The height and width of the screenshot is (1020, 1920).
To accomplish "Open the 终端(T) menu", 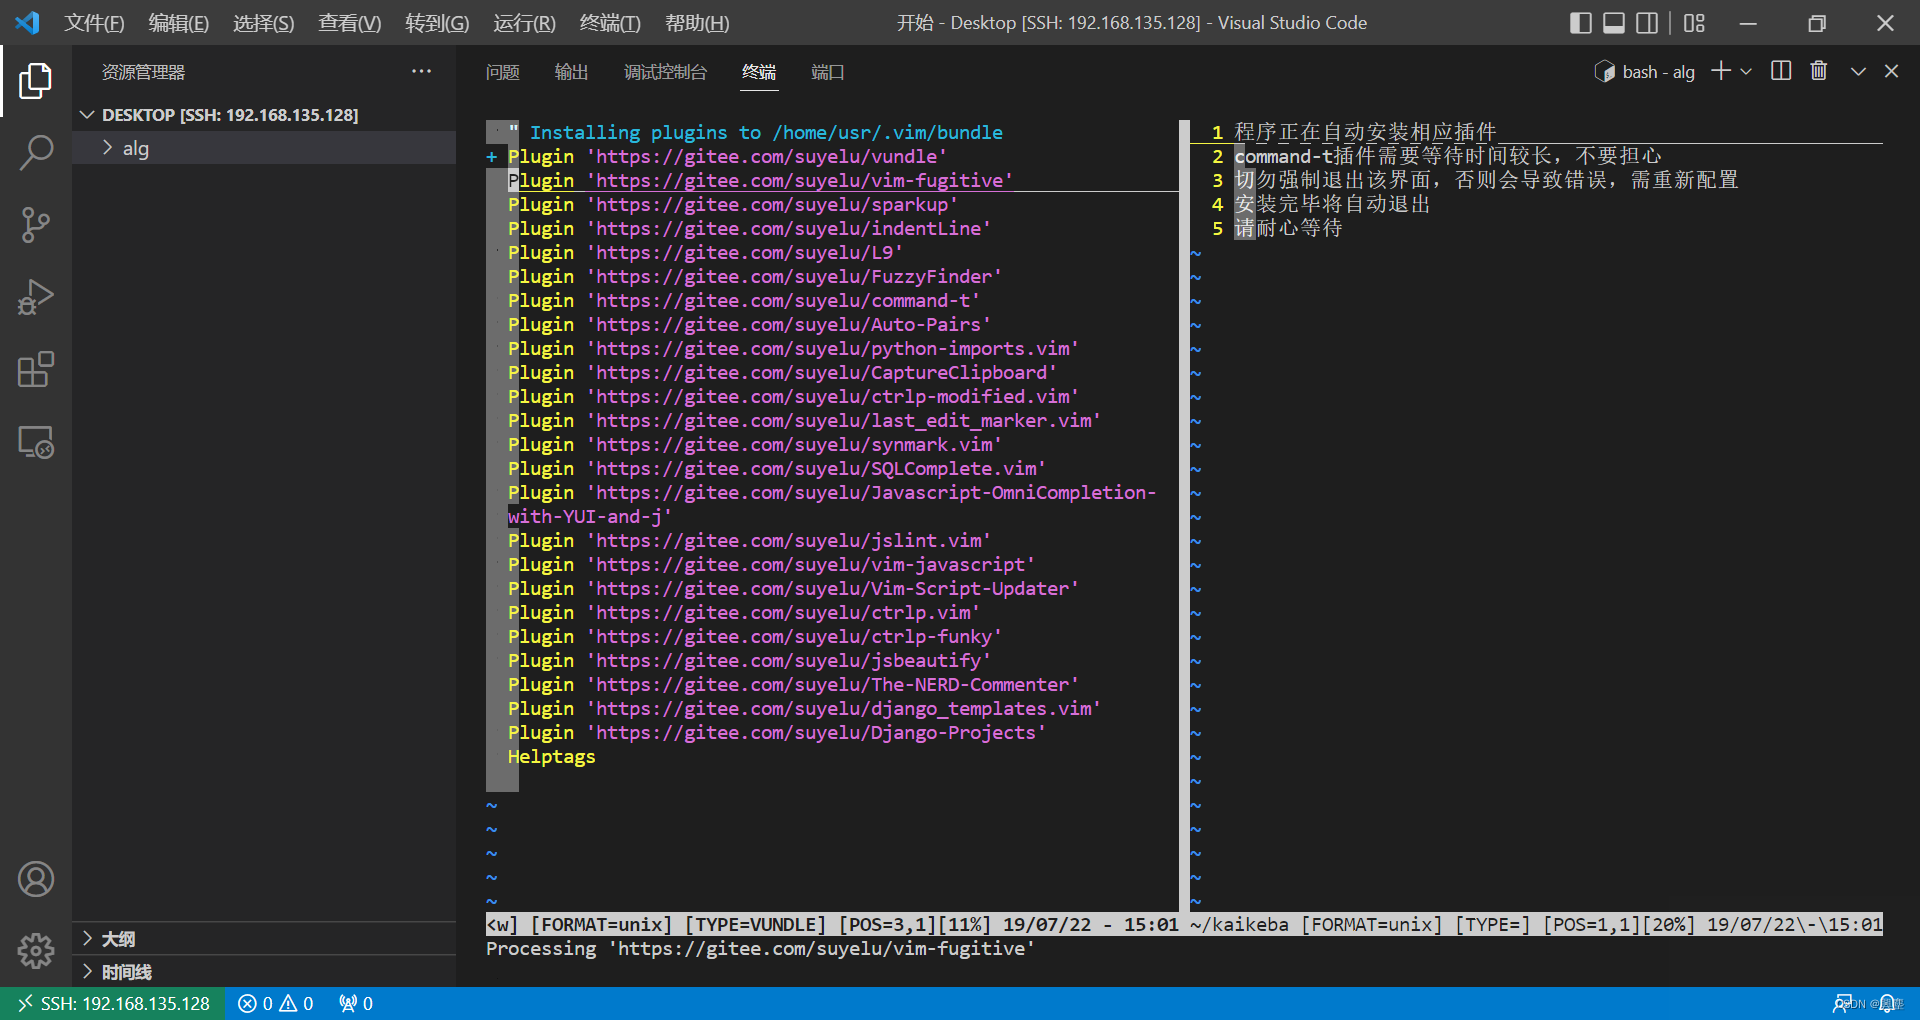I will point(610,23).
